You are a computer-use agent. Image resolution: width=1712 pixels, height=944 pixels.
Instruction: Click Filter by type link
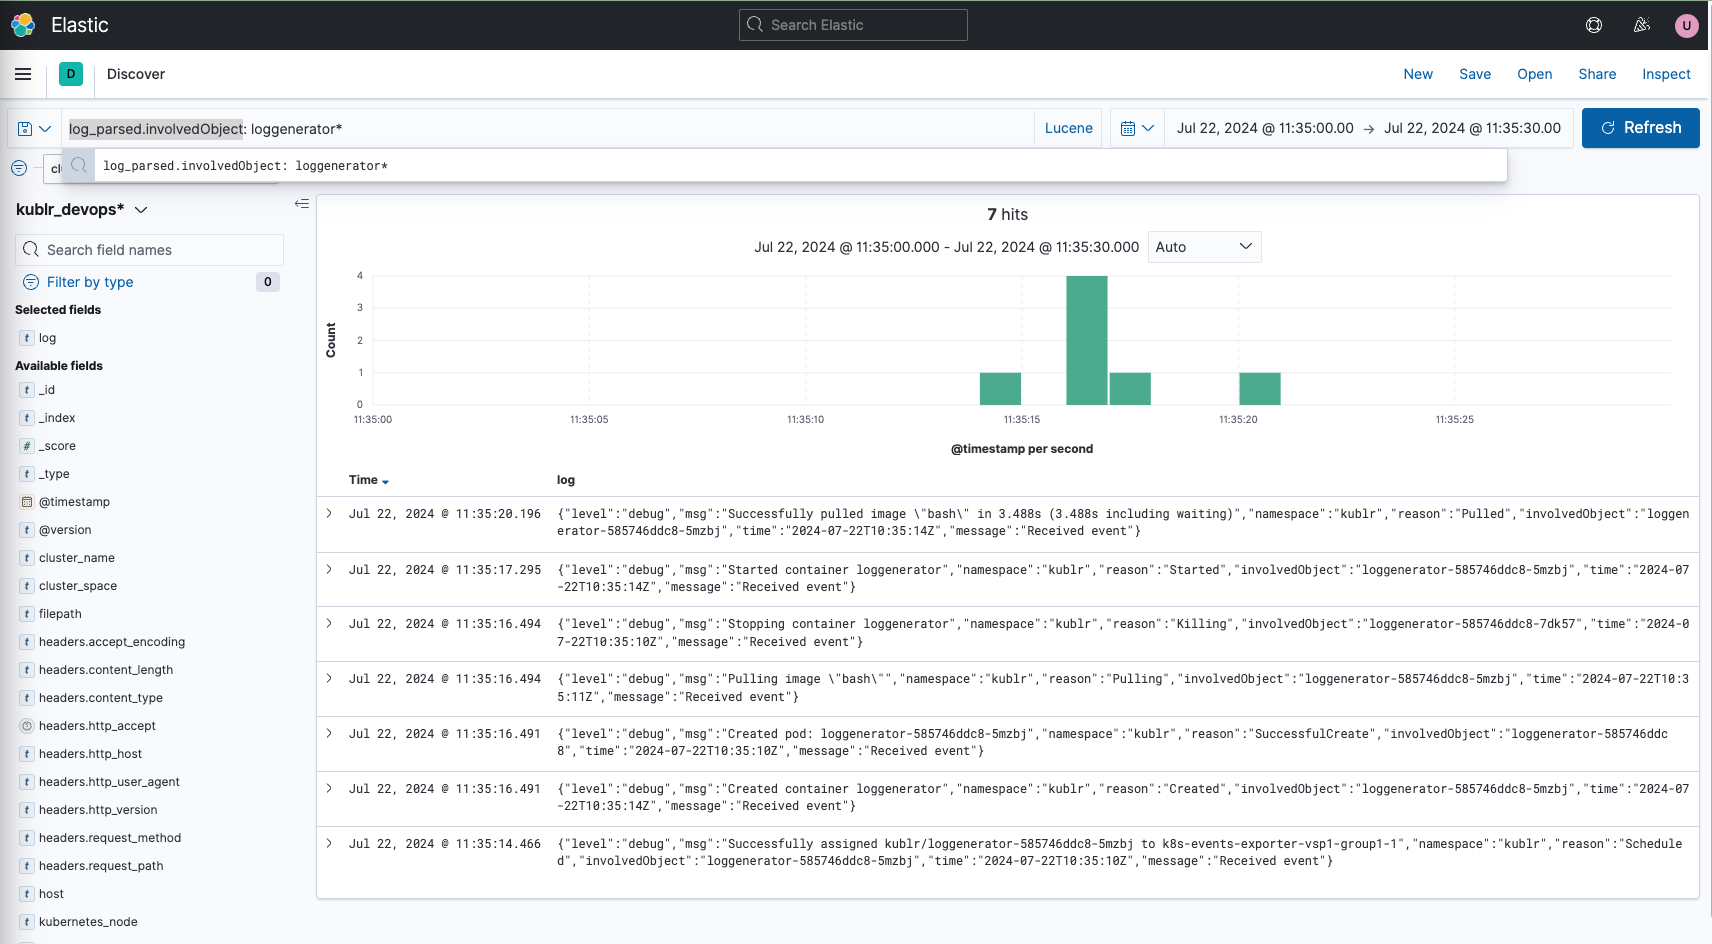coord(90,282)
